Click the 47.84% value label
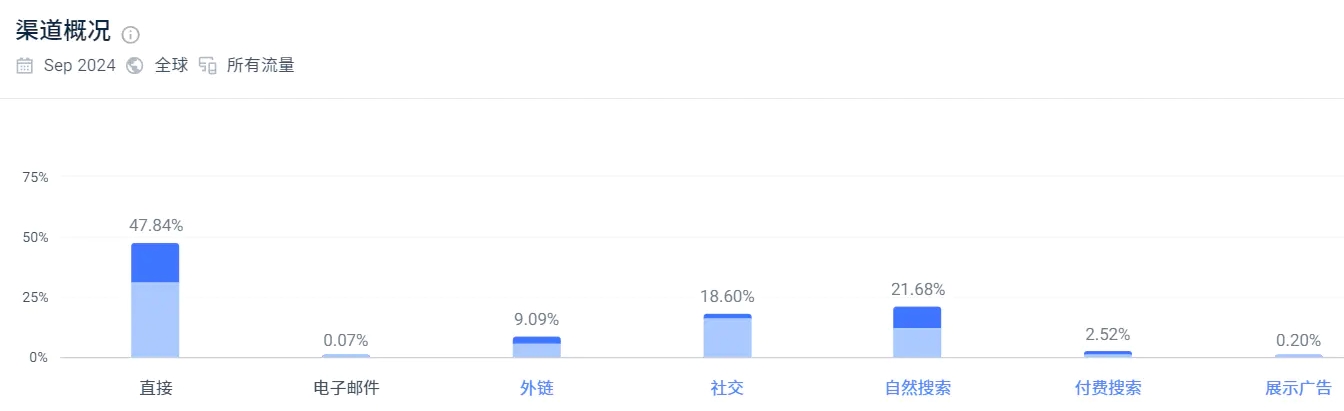 point(156,226)
